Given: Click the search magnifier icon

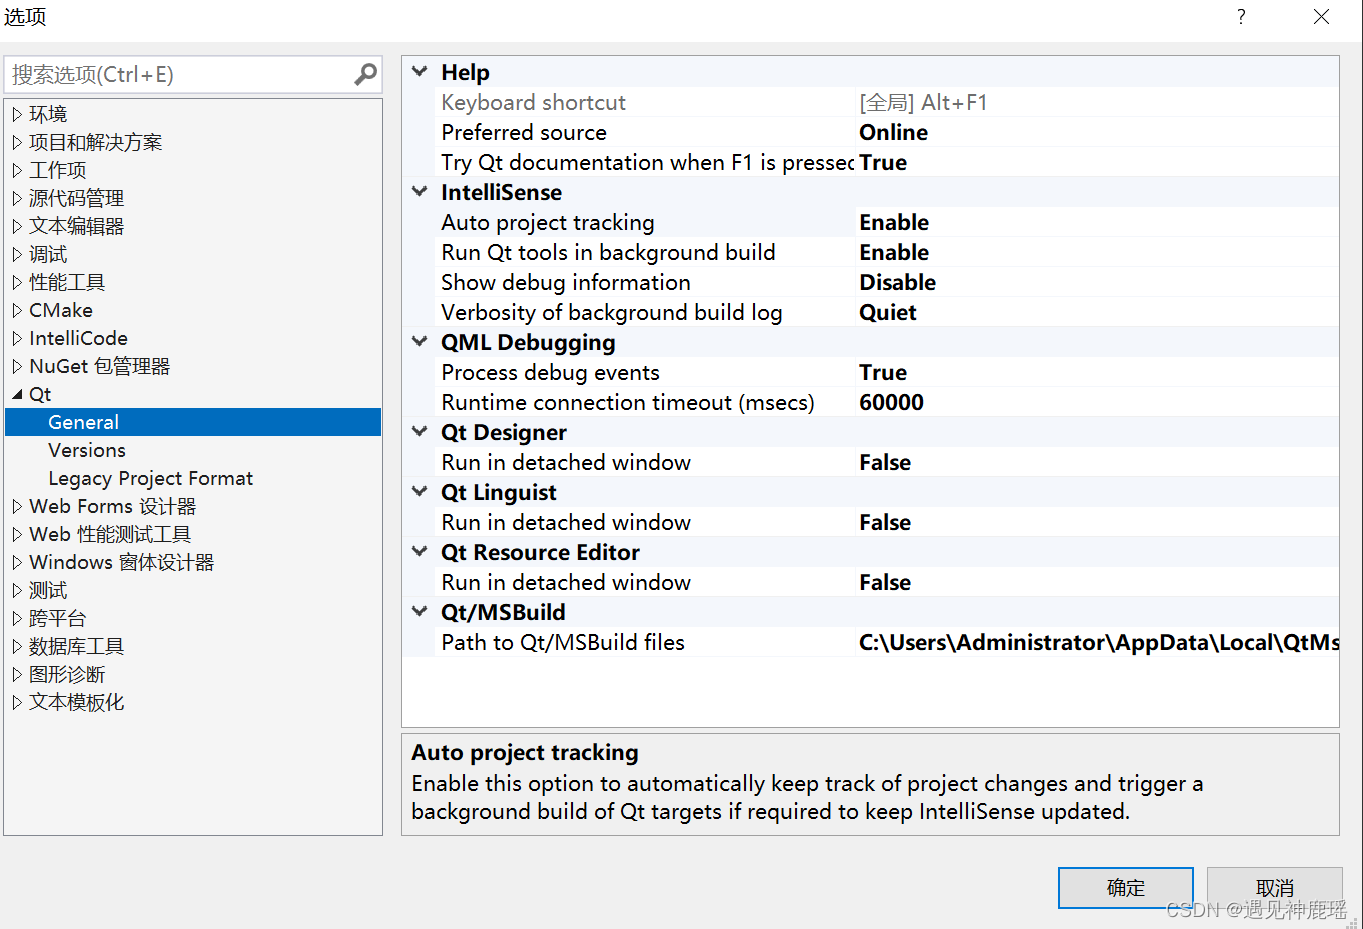Looking at the screenshot, I should tap(366, 74).
